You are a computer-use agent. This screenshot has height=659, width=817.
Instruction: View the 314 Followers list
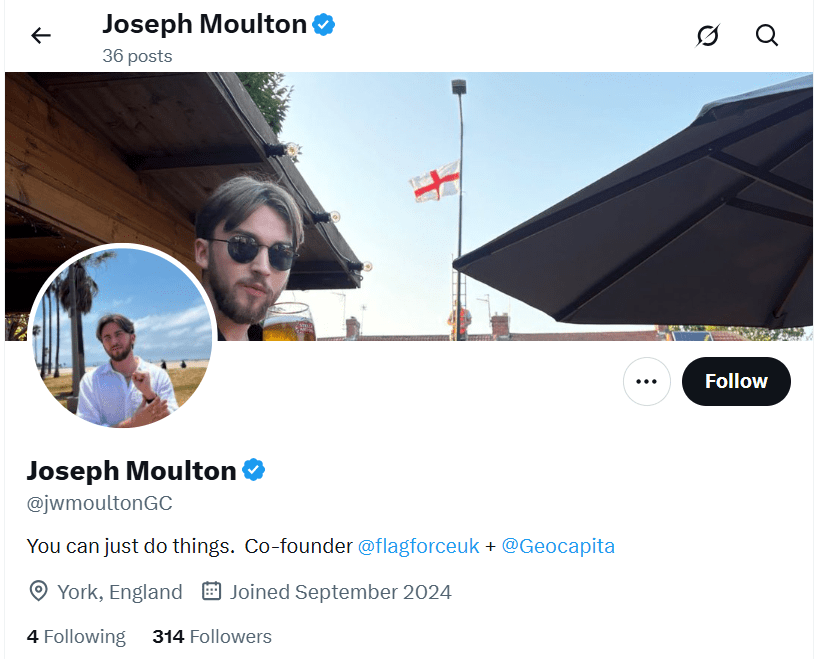click(212, 636)
